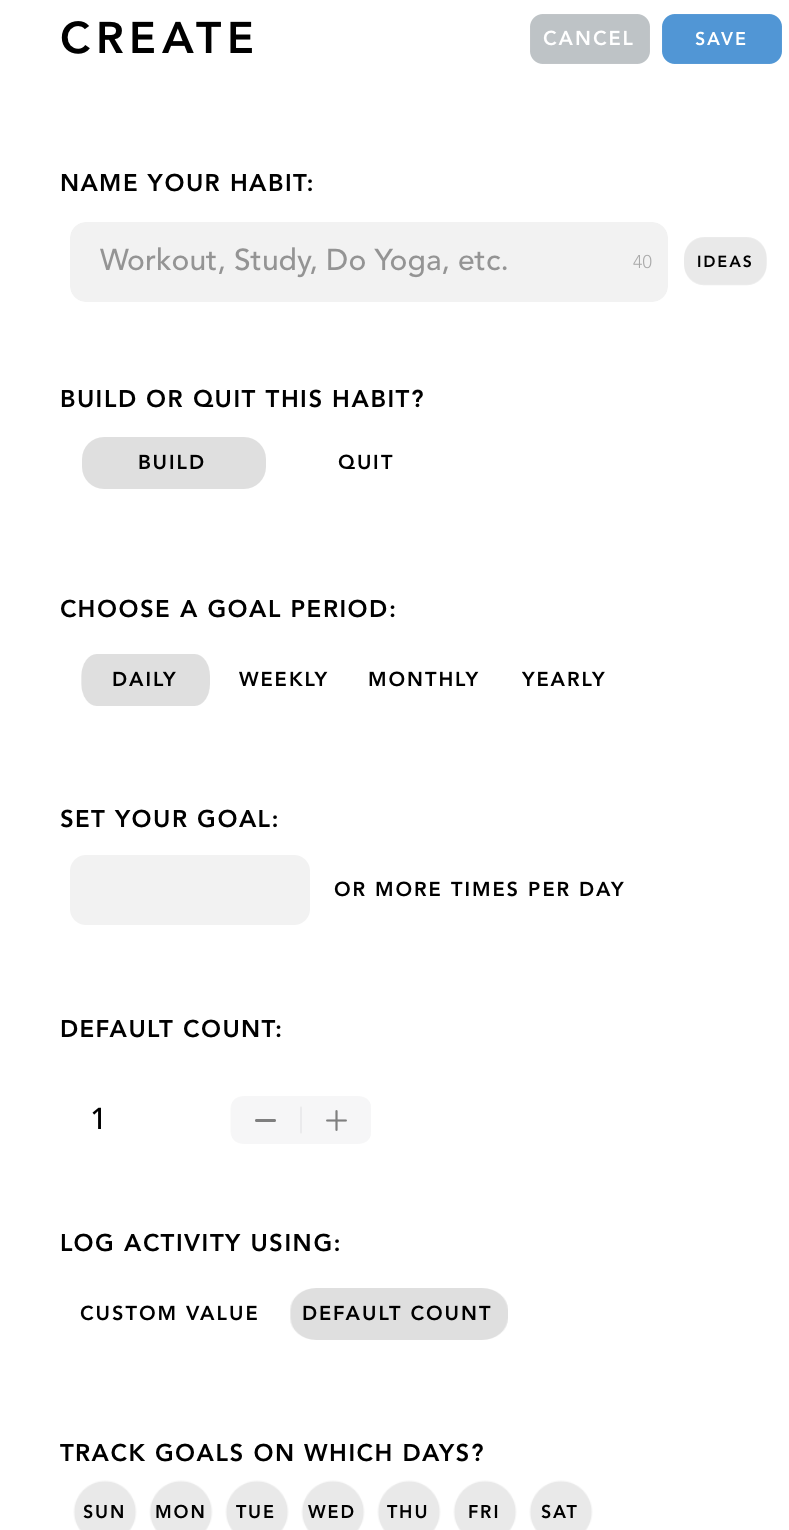Image resolution: width=789 pixels, height=1530 pixels.
Task: Save the new habit
Action: pyautogui.click(x=721, y=39)
